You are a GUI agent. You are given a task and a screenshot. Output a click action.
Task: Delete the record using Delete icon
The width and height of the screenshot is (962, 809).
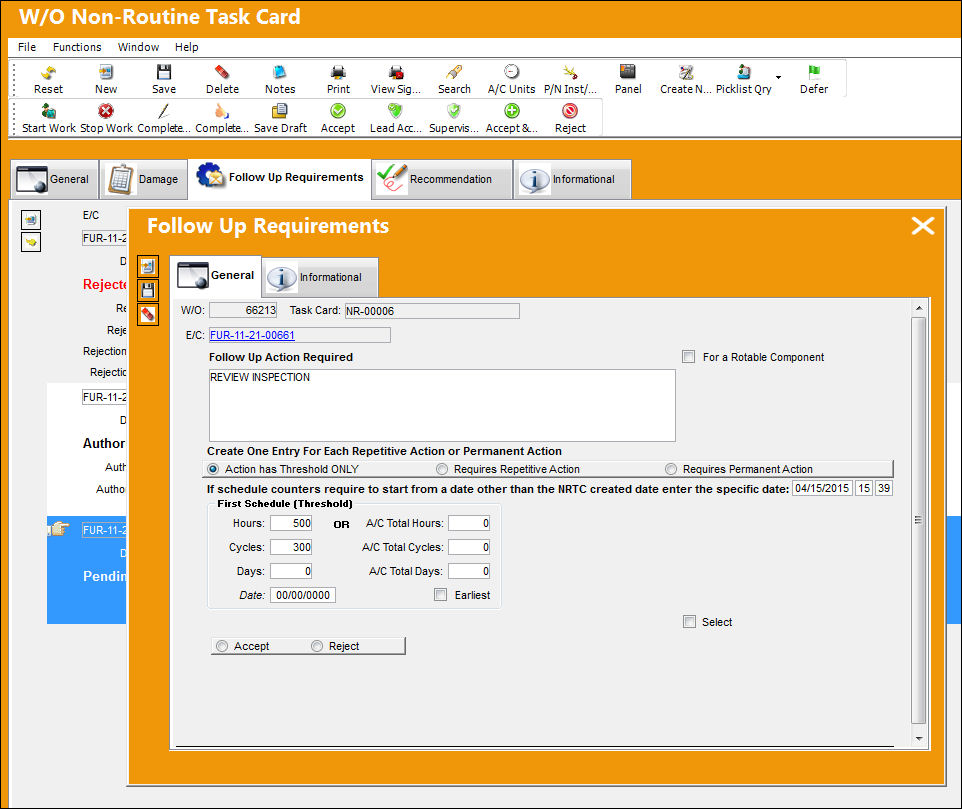pos(222,73)
